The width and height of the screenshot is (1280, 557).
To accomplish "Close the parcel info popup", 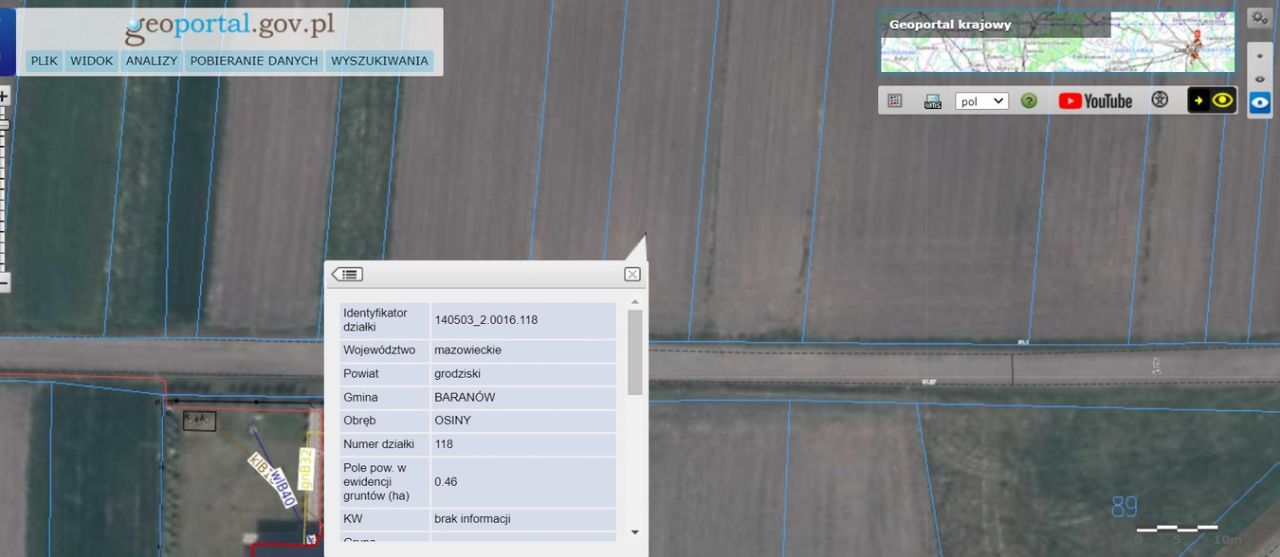I will (x=632, y=274).
